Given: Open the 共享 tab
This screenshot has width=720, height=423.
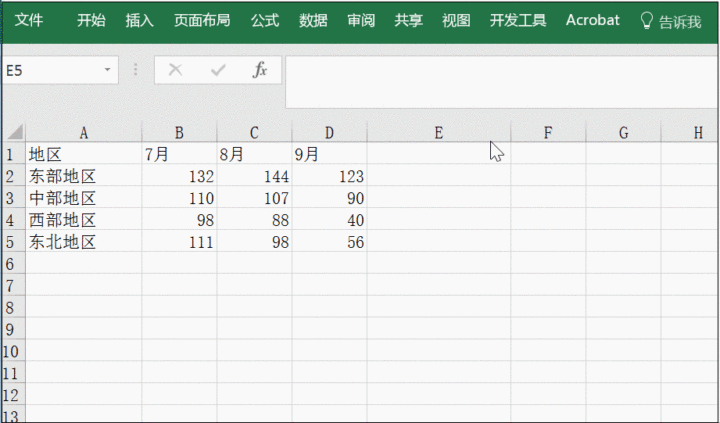Looking at the screenshot, I should click(408, 20).
